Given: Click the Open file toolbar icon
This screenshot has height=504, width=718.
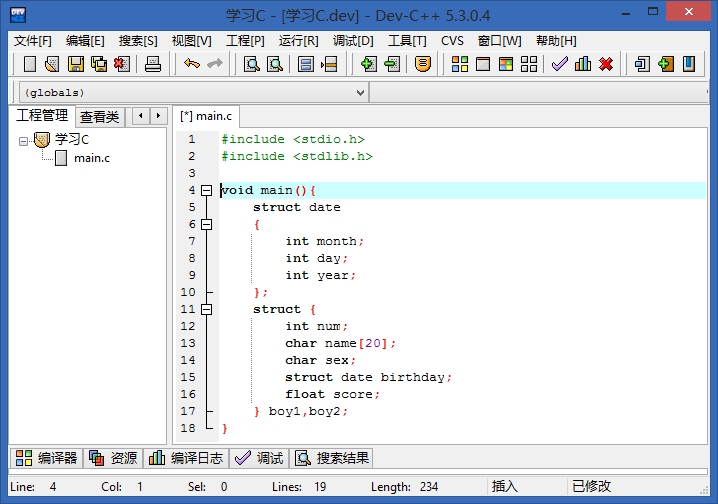Looking at the screenshot, I should coord(52,64).
